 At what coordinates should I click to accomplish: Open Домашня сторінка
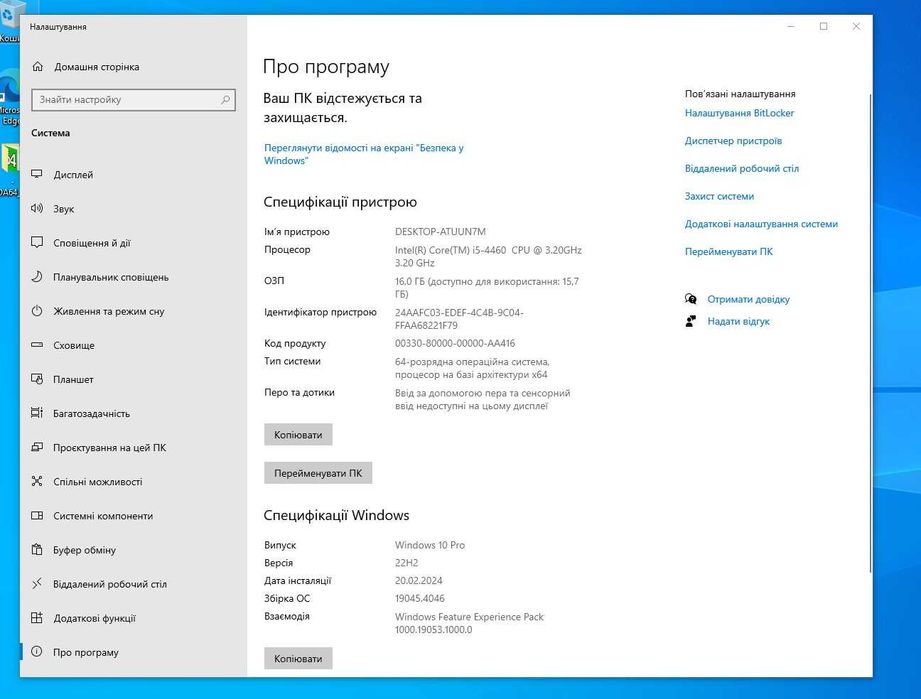(x=97, y=67)
